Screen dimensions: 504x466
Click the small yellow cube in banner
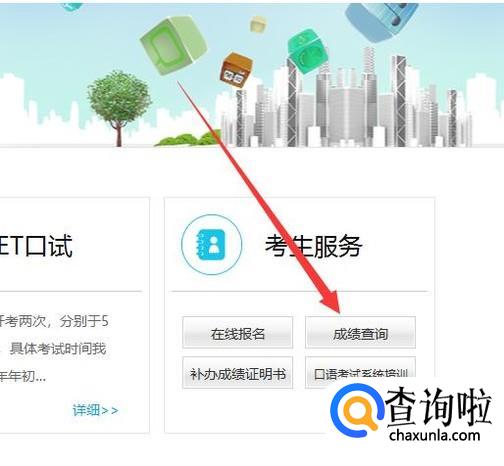[258, 24]
